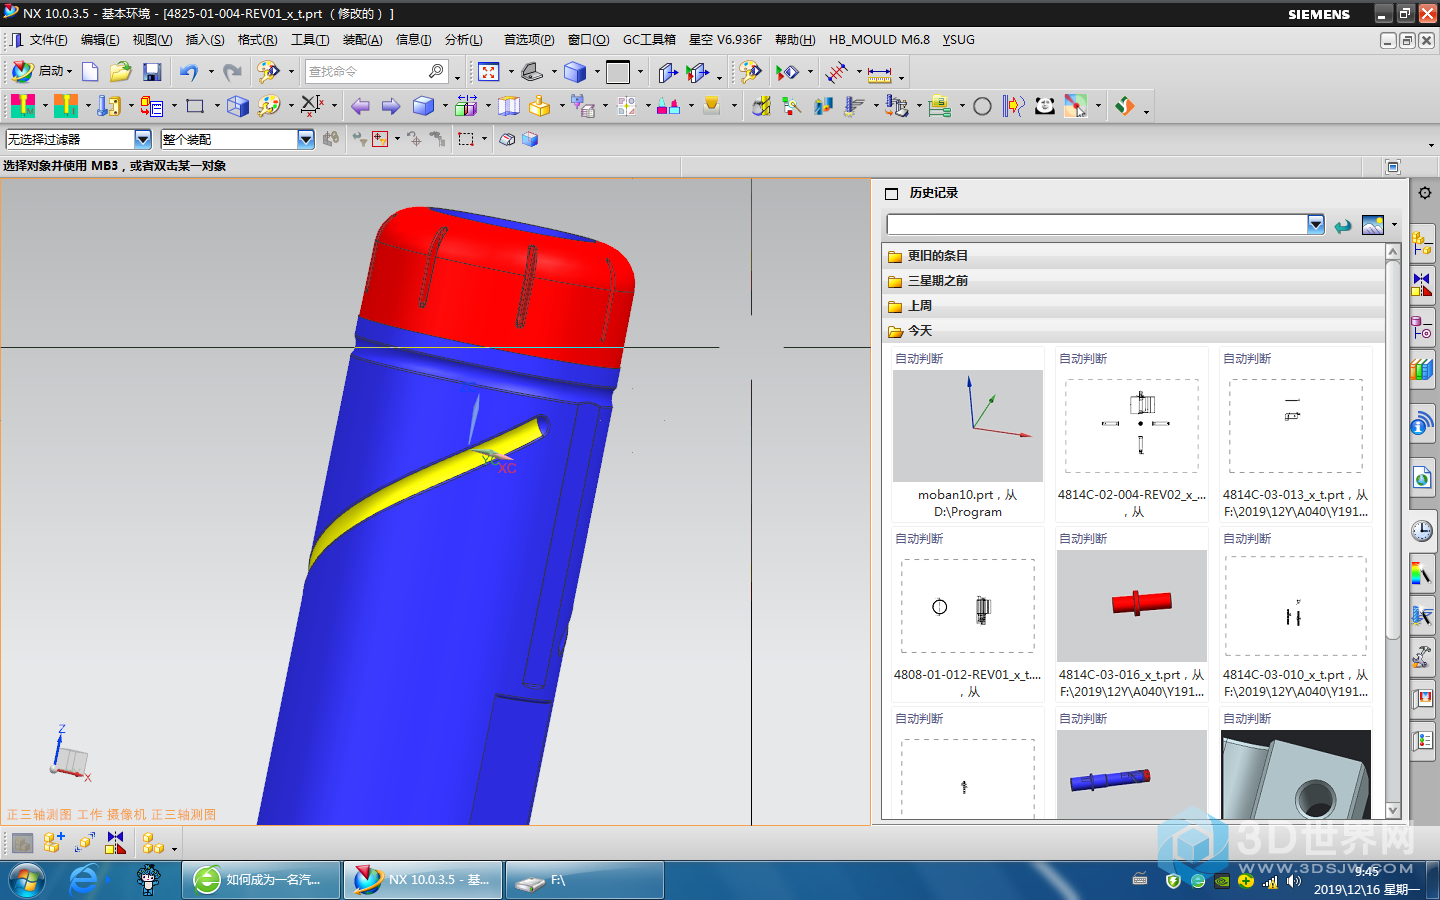Click the HD3D blue info icon
Screen dimensions: 1440x900
tap(1422, 425)
